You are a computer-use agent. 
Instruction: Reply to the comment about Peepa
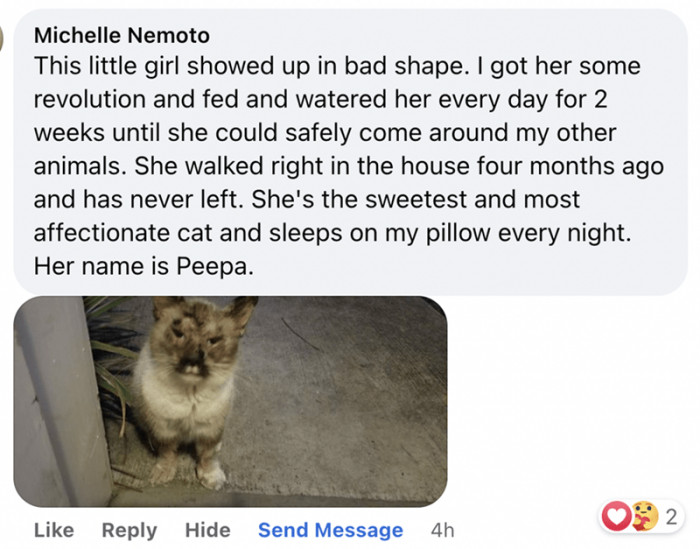tap(128, 530)
